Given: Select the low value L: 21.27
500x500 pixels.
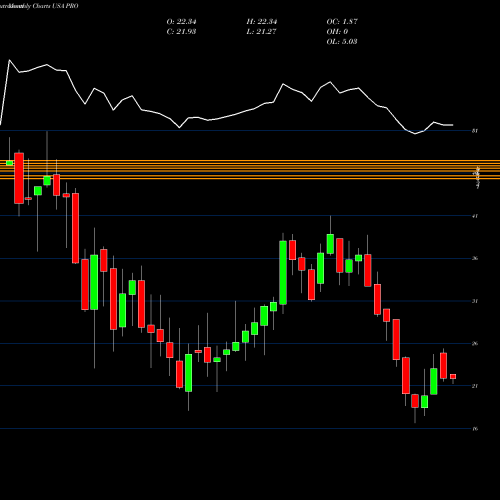Looking at the screenshot, I should [261, 32].
